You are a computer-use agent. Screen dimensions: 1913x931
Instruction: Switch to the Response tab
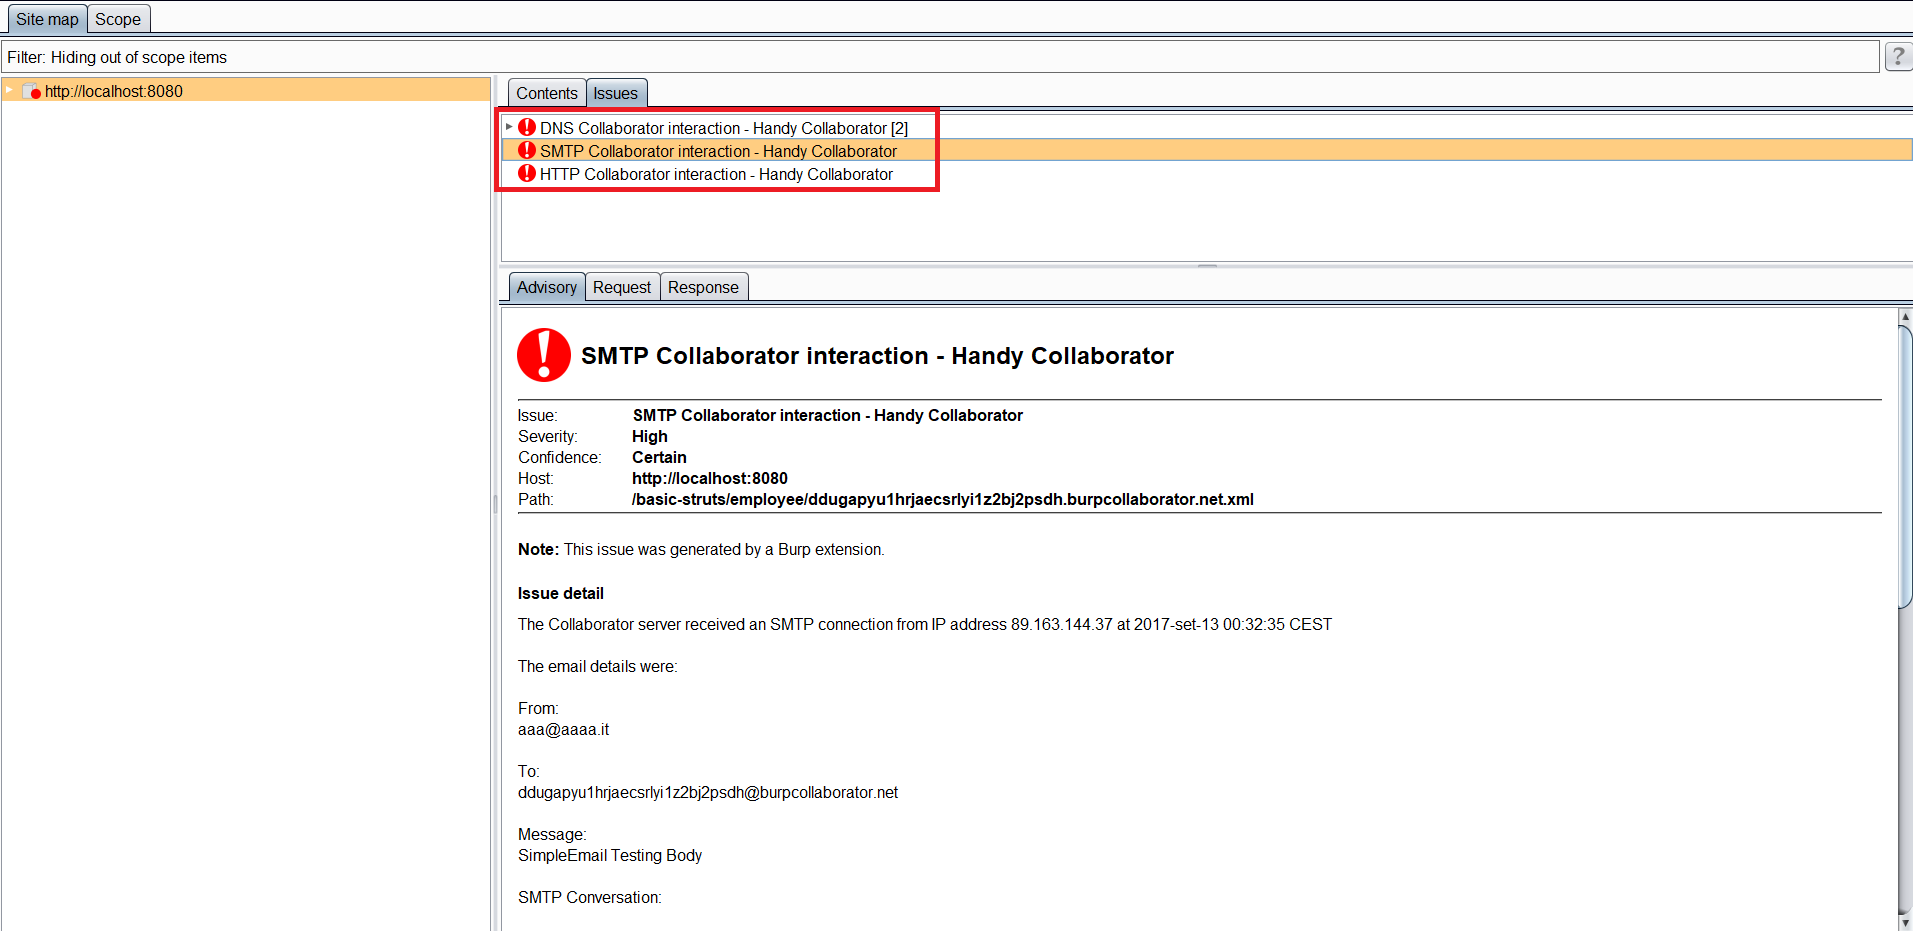coord(703,287)
